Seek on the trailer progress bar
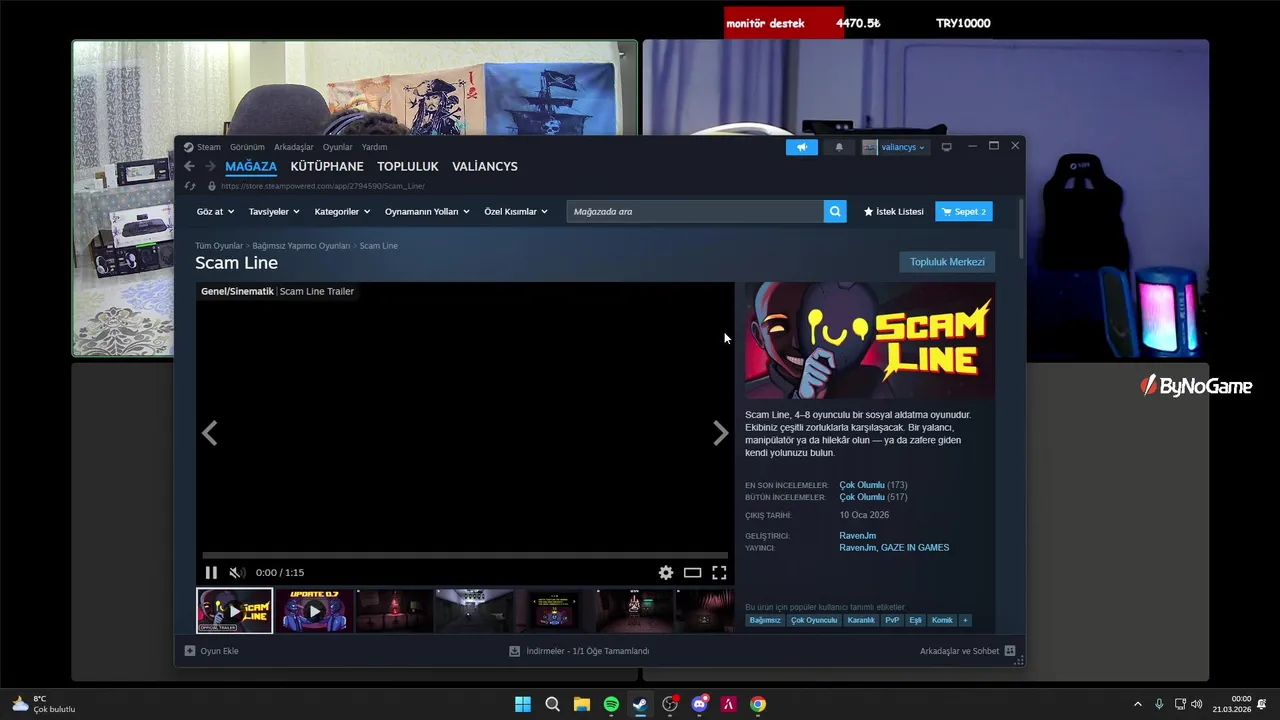The height and width of the screenshot is (720, 1280). (x=465, y=555)
